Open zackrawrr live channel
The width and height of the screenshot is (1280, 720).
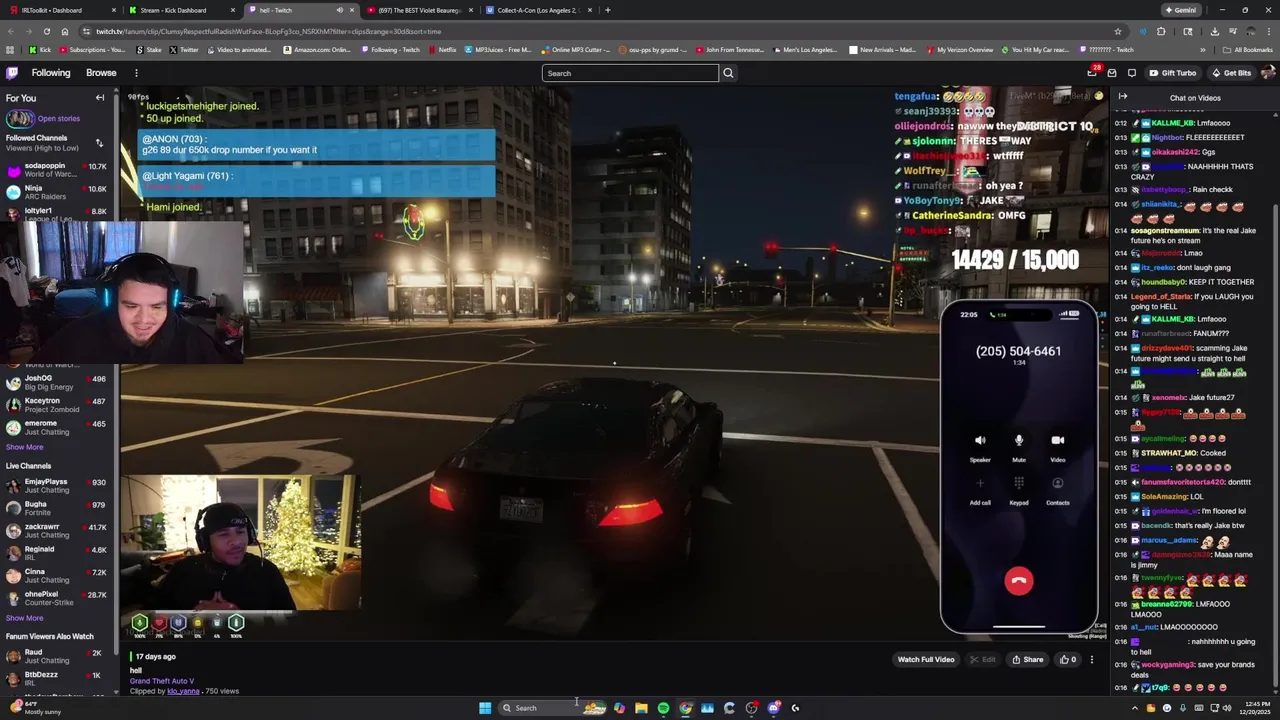[57, 530]
